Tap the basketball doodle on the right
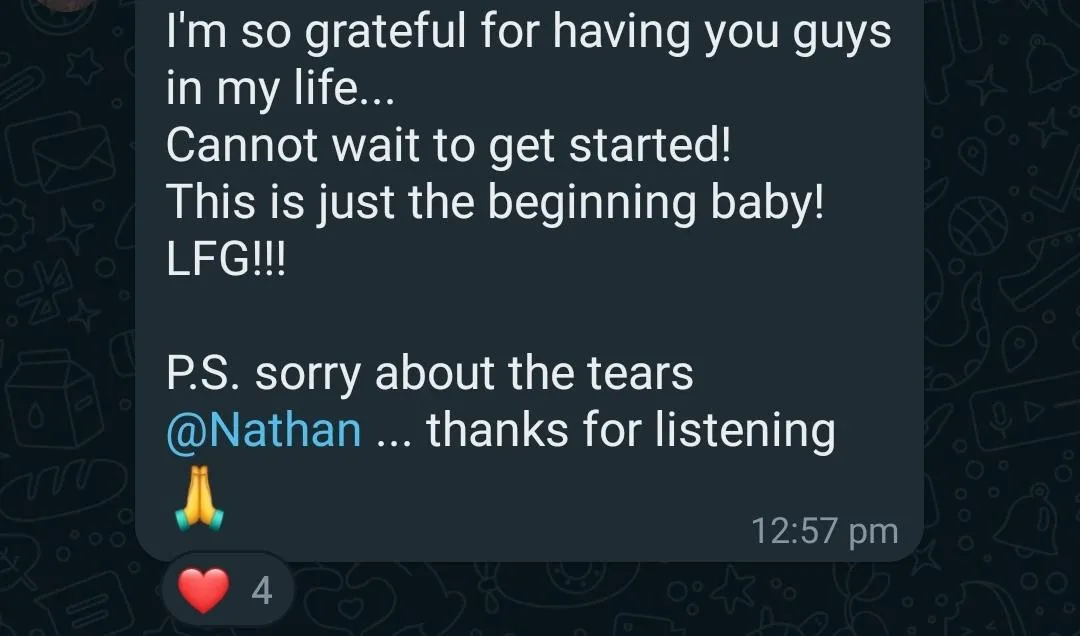 (978, 226)
